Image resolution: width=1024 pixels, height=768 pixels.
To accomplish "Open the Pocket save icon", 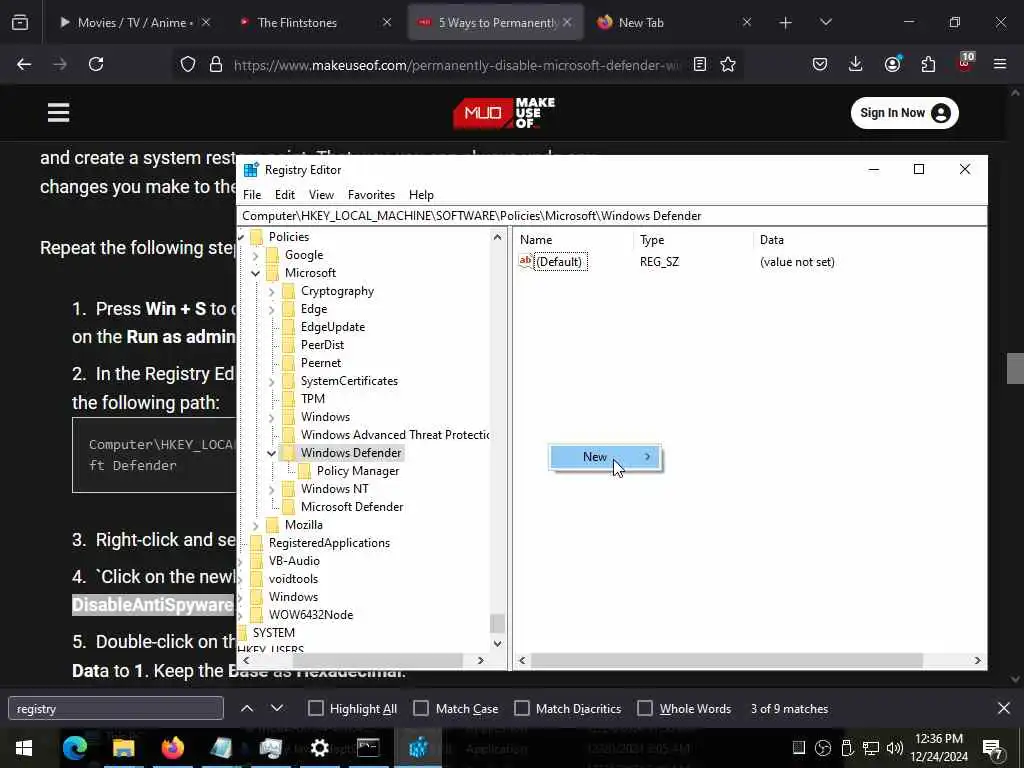I will [x=820, y=64].
